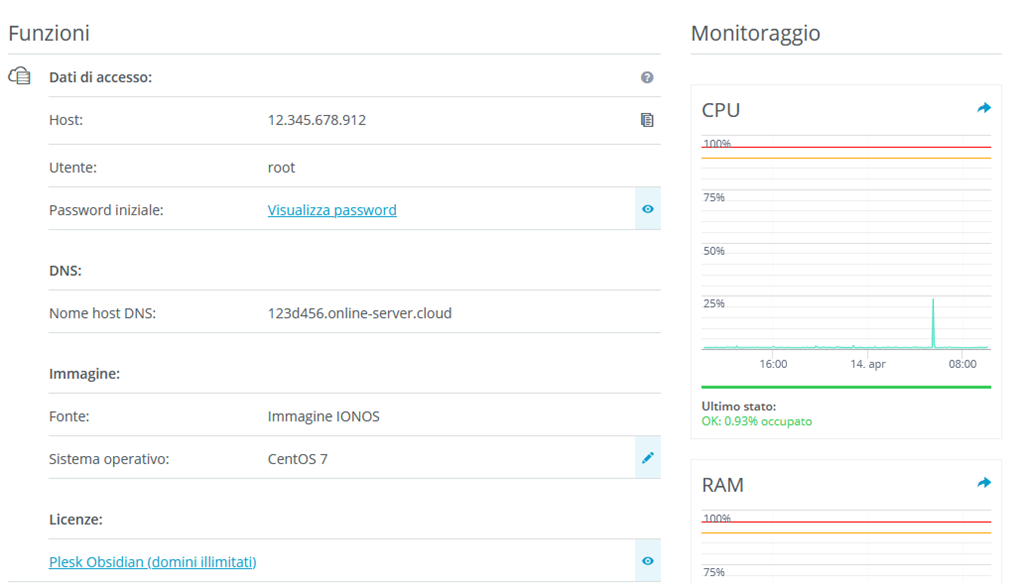Open the Plesk Obsidian (domini illimitati) link
The image size is (1024, 584).
(152, 562)
